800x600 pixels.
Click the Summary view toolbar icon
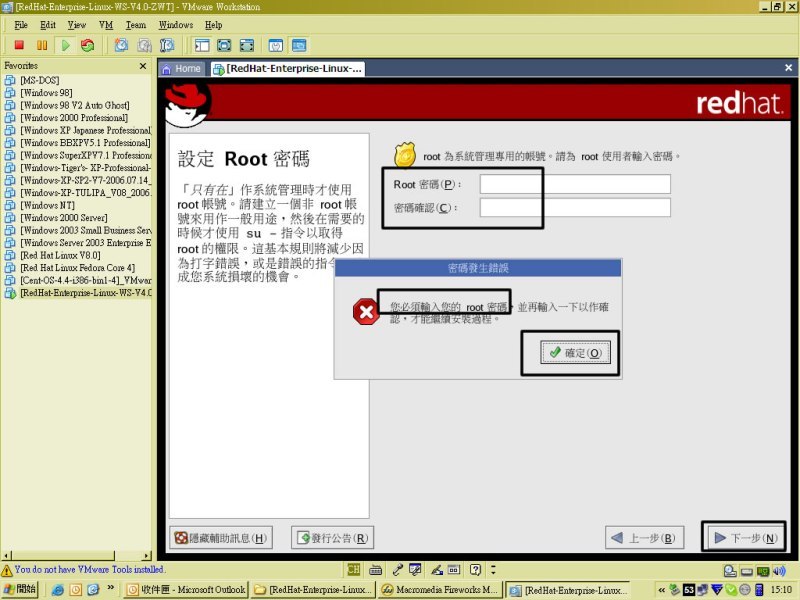[x=276, y=45]
